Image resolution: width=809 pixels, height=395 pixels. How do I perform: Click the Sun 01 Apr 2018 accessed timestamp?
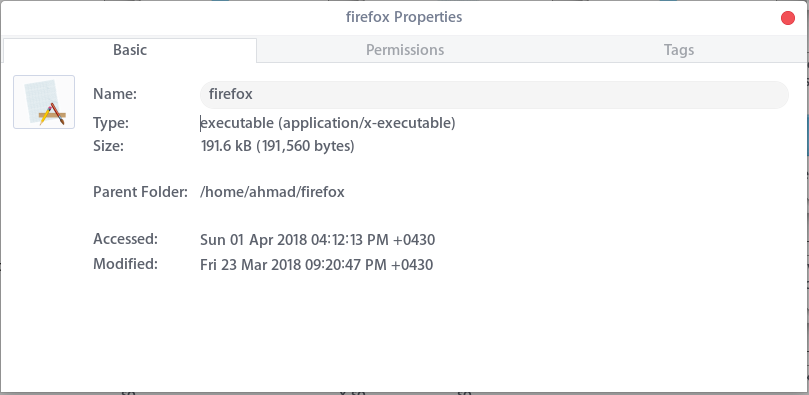pyautogui.click(x=317, y=240)
